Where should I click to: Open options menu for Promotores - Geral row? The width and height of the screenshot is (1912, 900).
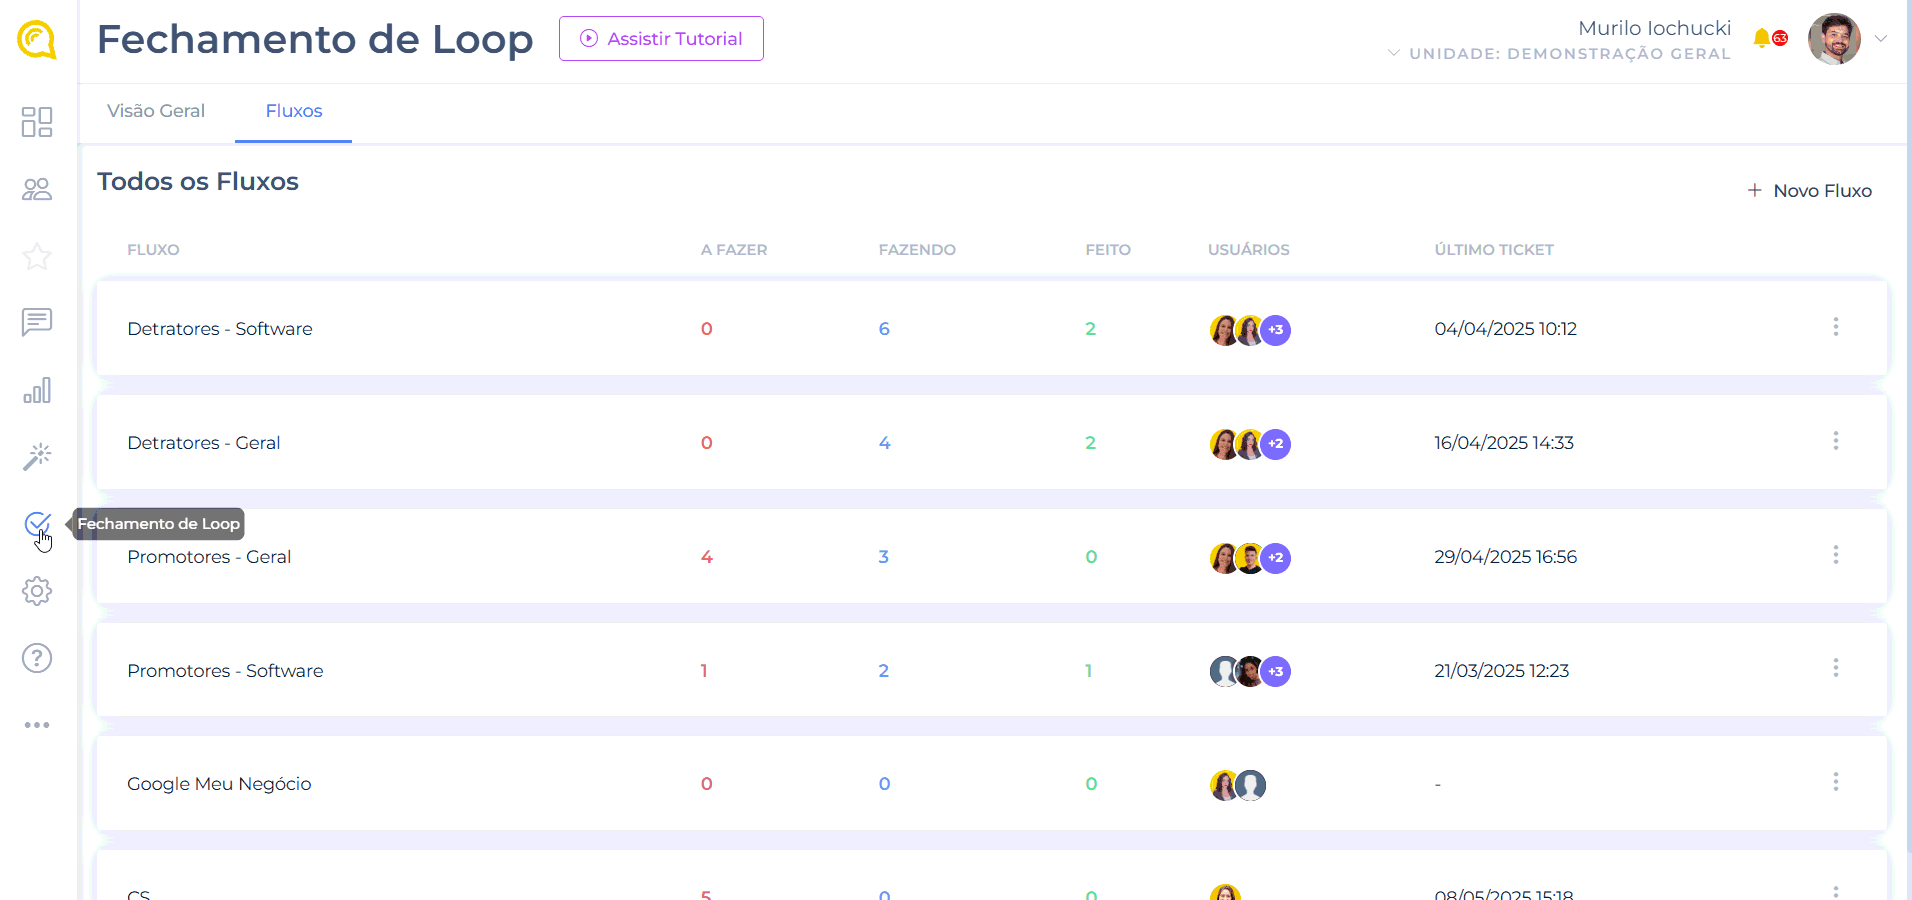(x=1835, y=555)
